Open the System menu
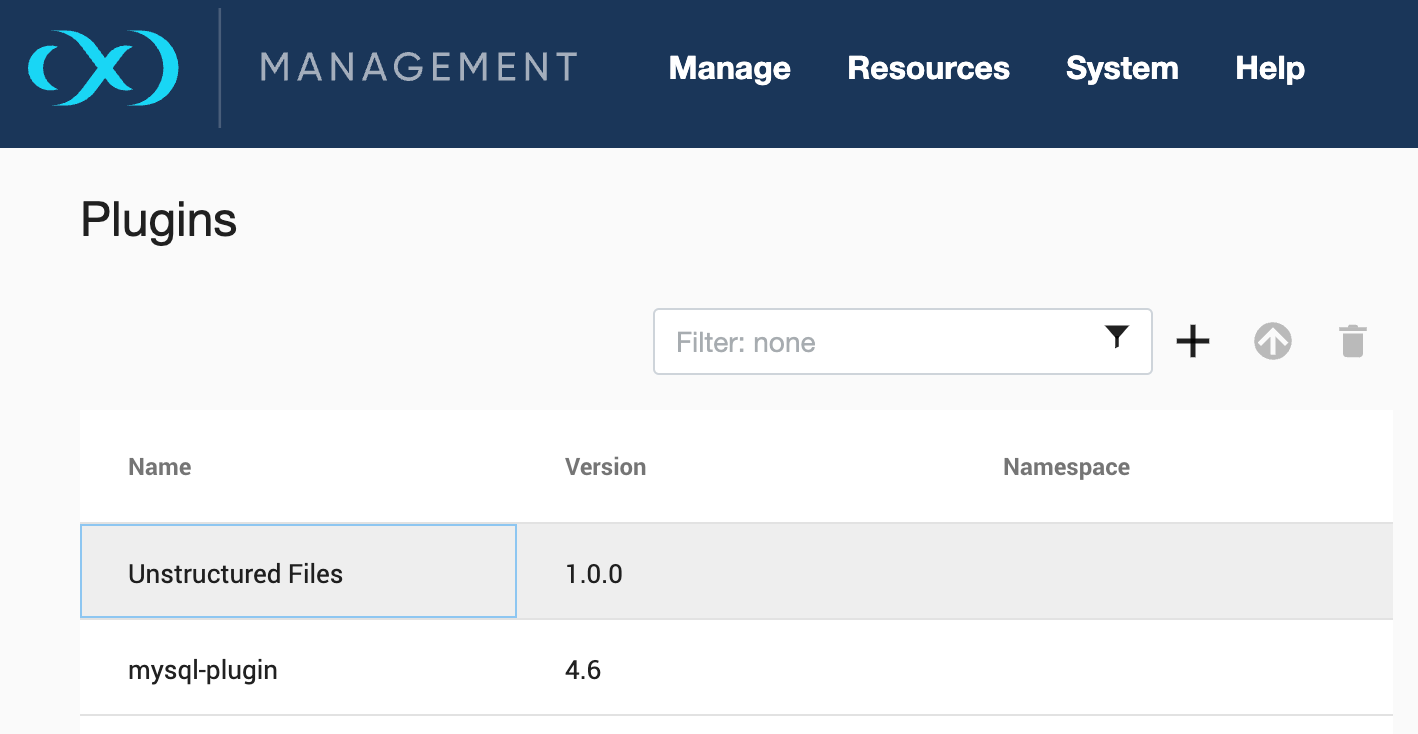This screenshot has width=1418, height=734. coord(1122,68)
